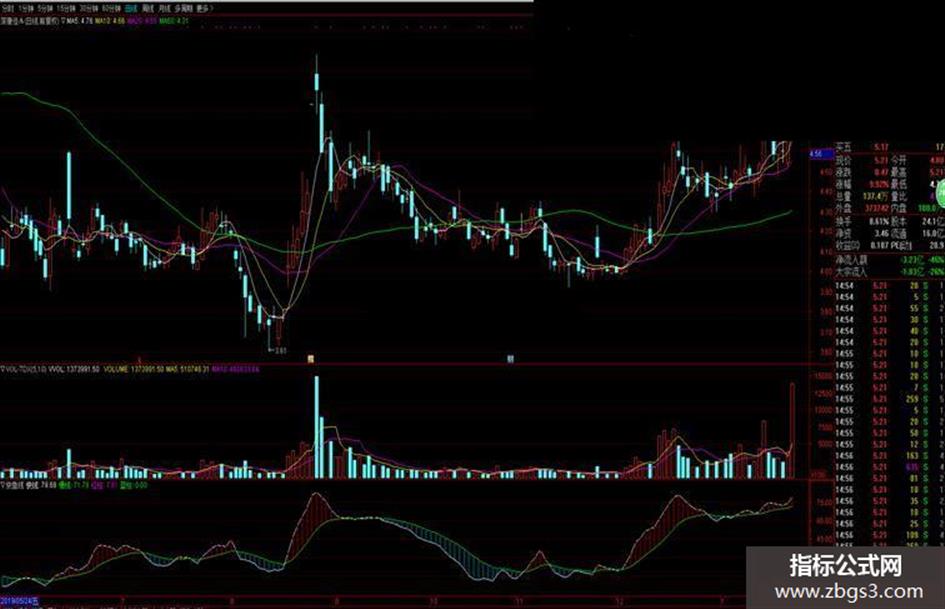Viewport: 945px width, 609px height.
Task: Expand the 更多 periods menu
Action: click(x=205, y=8)
